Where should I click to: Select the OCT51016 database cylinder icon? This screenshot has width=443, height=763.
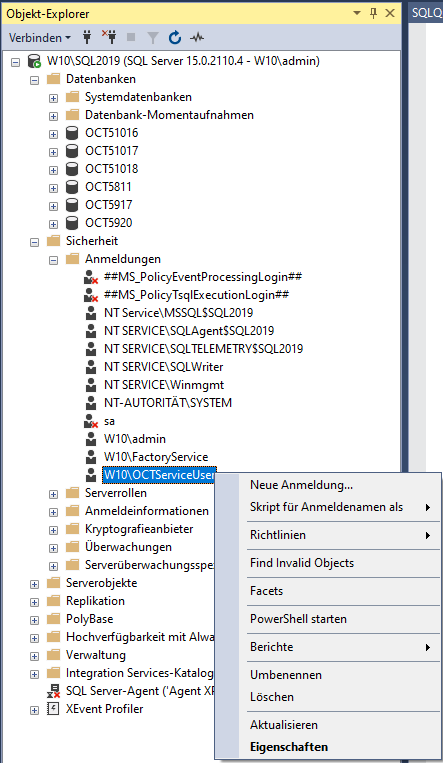[72, 133]
